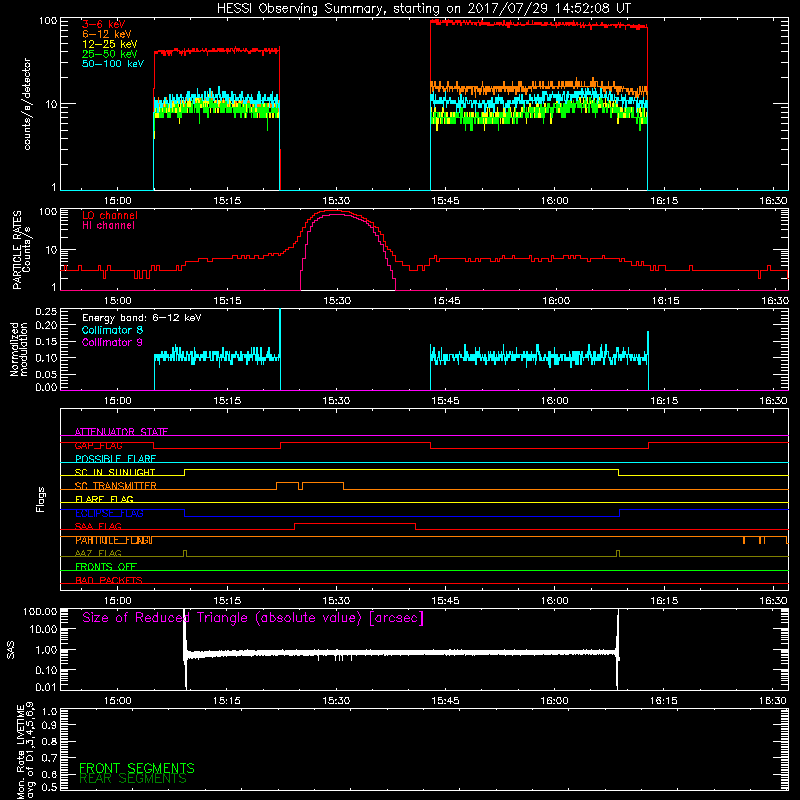The image size is (800, 800).
Task: Click the POSSIBLE_FLARE flag label
Action: click(115, 459)
